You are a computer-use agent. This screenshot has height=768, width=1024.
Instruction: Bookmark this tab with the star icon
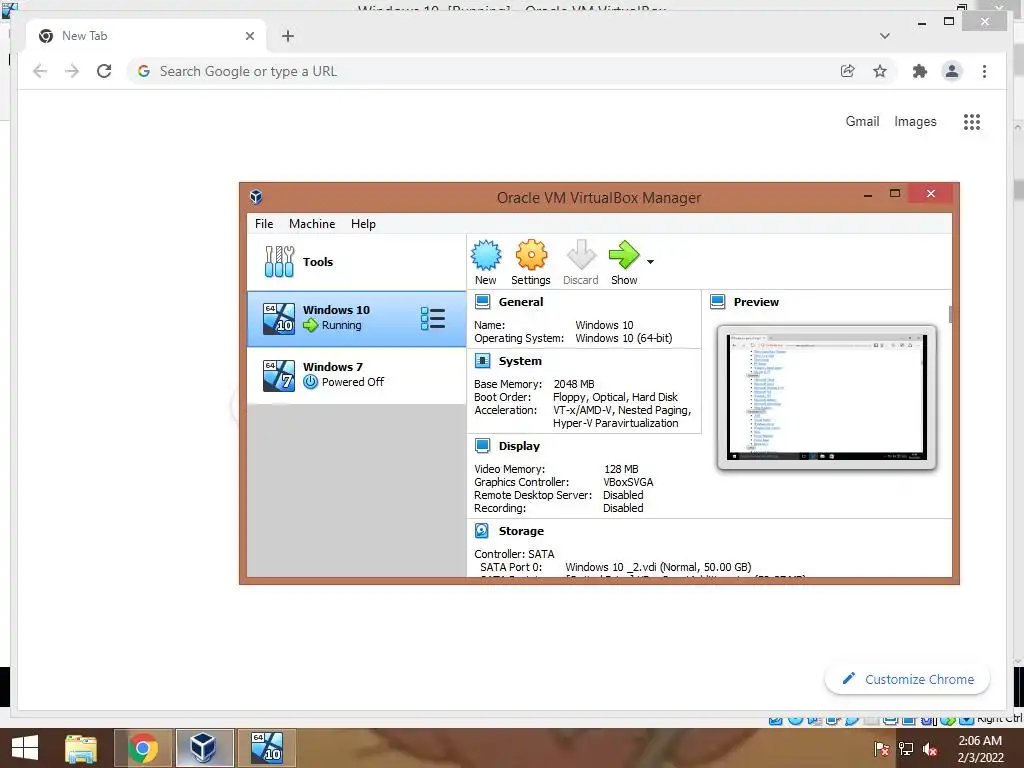(x=880, y=71)
